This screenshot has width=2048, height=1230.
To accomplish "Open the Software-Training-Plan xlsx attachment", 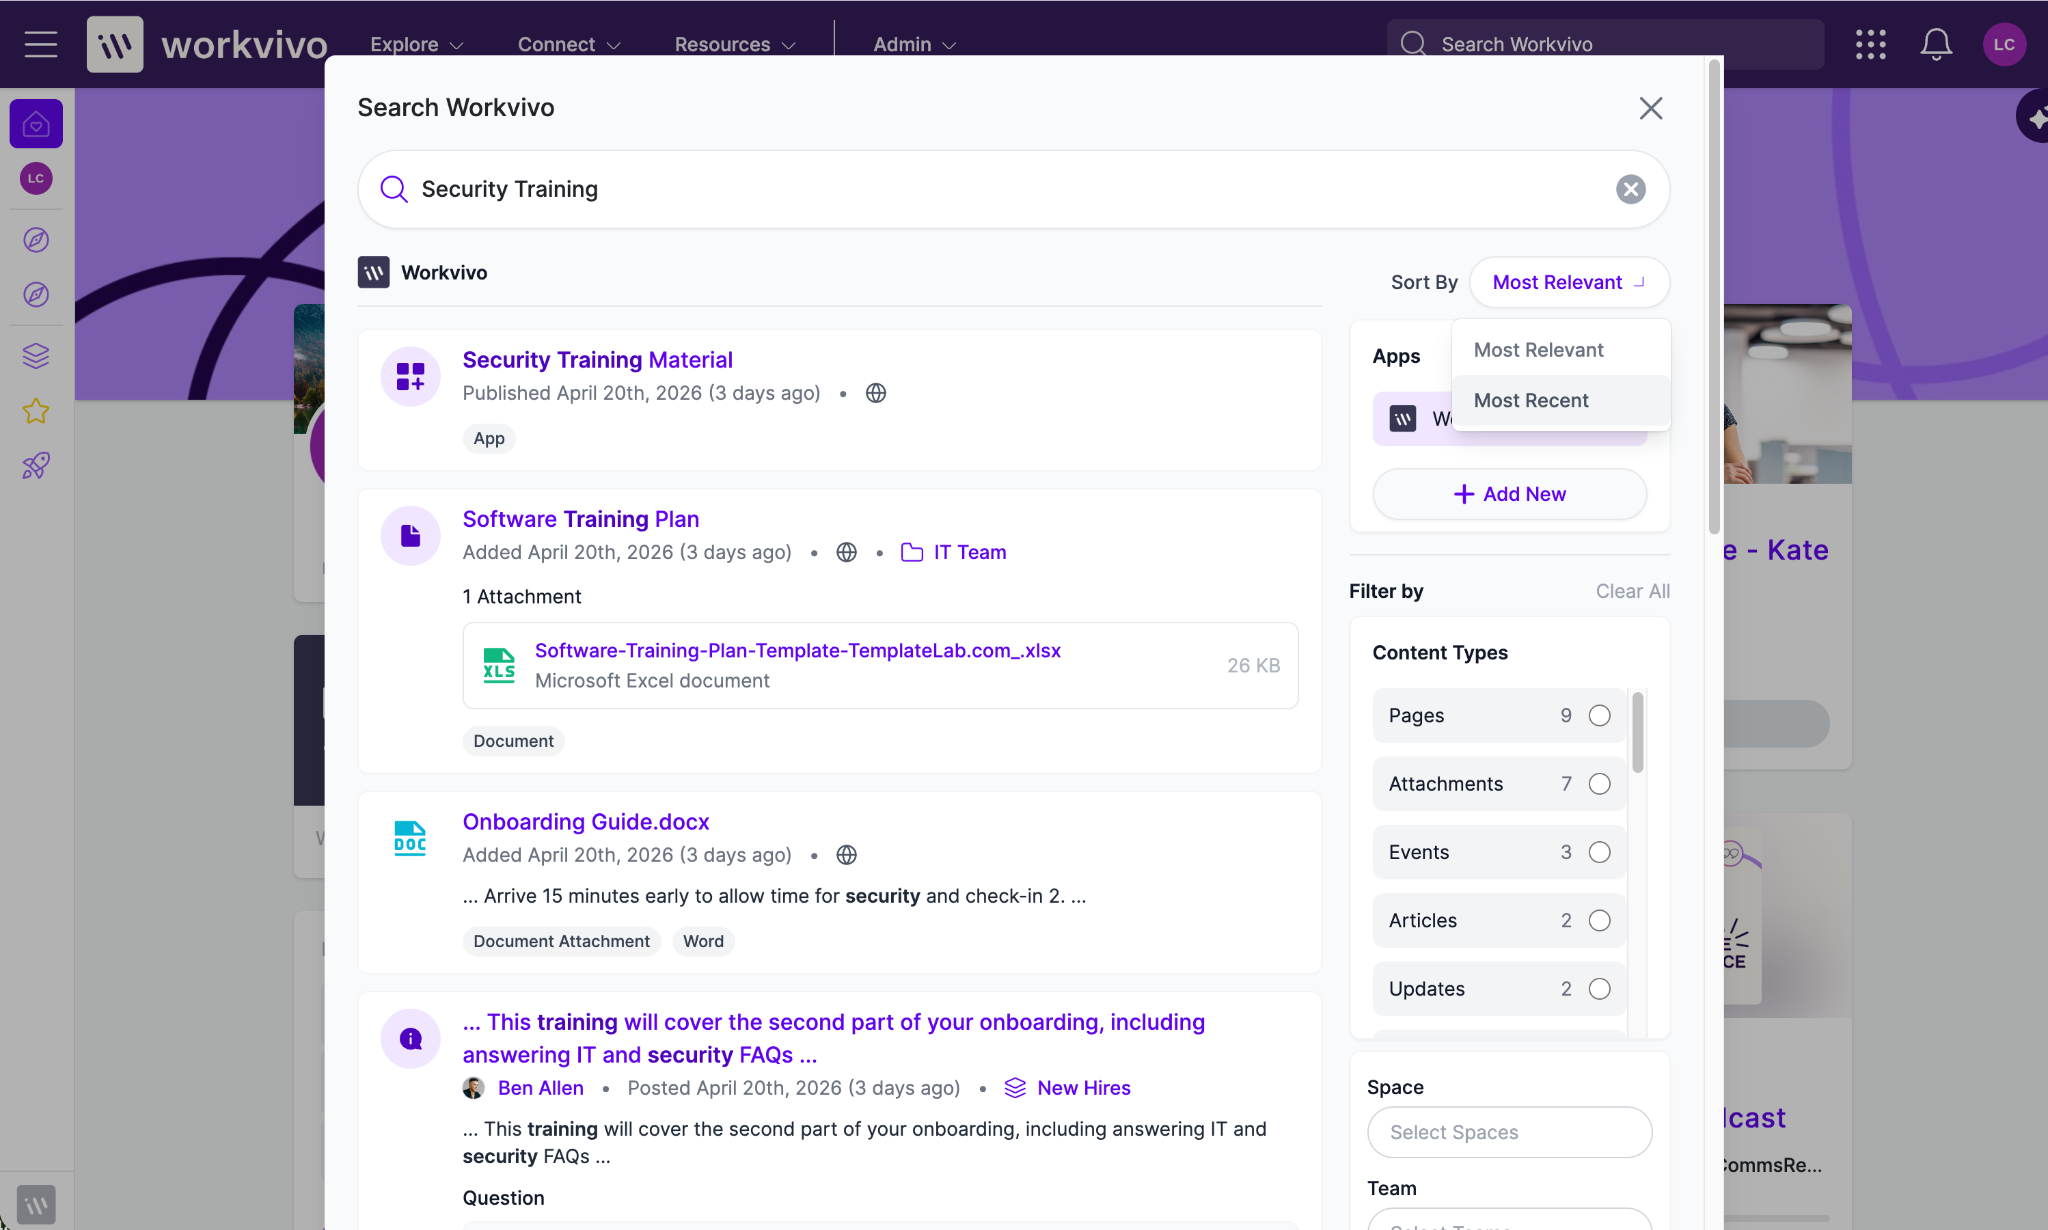I will click(x=798, y=650).
